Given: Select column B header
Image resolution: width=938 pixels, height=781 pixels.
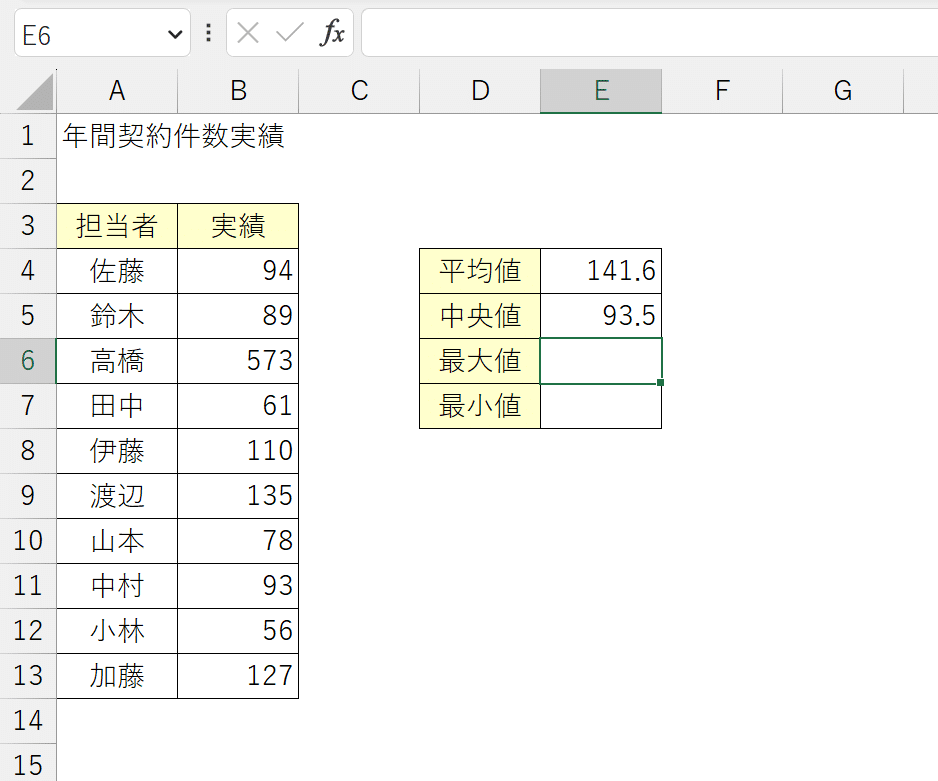Looking at the screenshot, I should click(x=238, y=91).
